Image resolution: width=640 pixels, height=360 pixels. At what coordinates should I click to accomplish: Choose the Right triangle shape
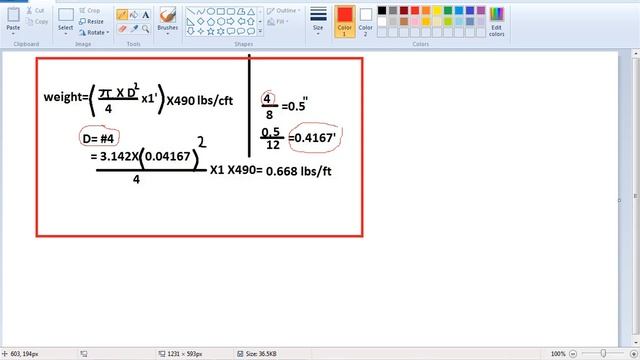[x=191, y=21]
